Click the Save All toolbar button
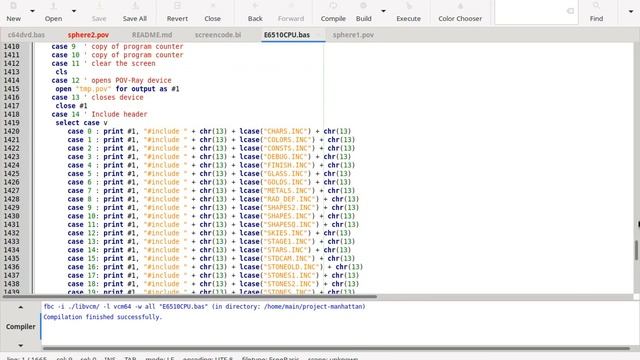This screenshot has height=360, width=640. point(135,12)
